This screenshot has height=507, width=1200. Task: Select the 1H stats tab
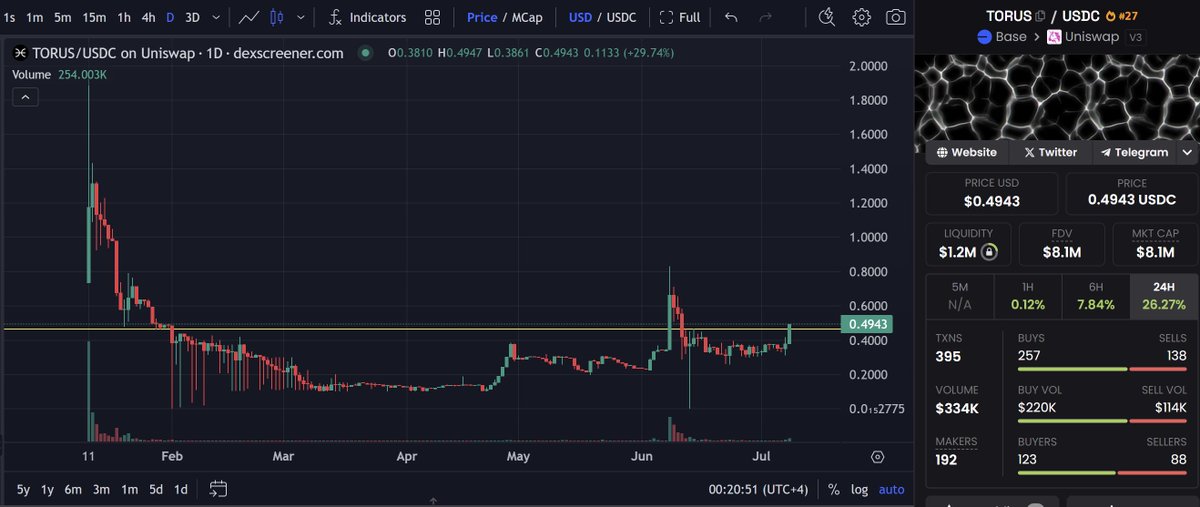pos(1027,297)
